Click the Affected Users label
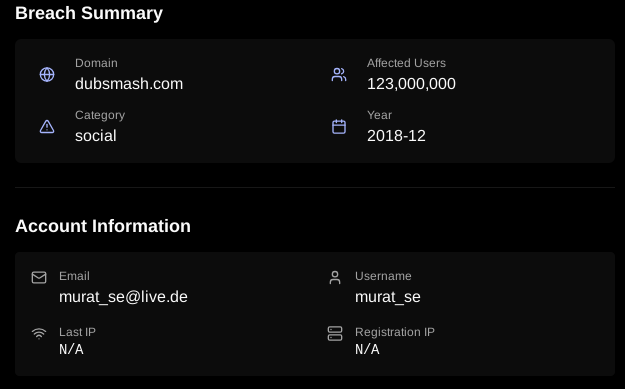This screenshot has height=389, width=625. pyautogui.click(x=407, y=63)
